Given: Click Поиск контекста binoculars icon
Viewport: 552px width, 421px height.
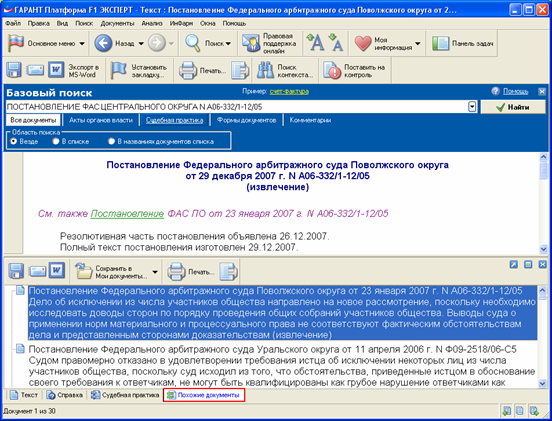Looking at the screenshot, I should pyautogui.click(x=265, y=70).
